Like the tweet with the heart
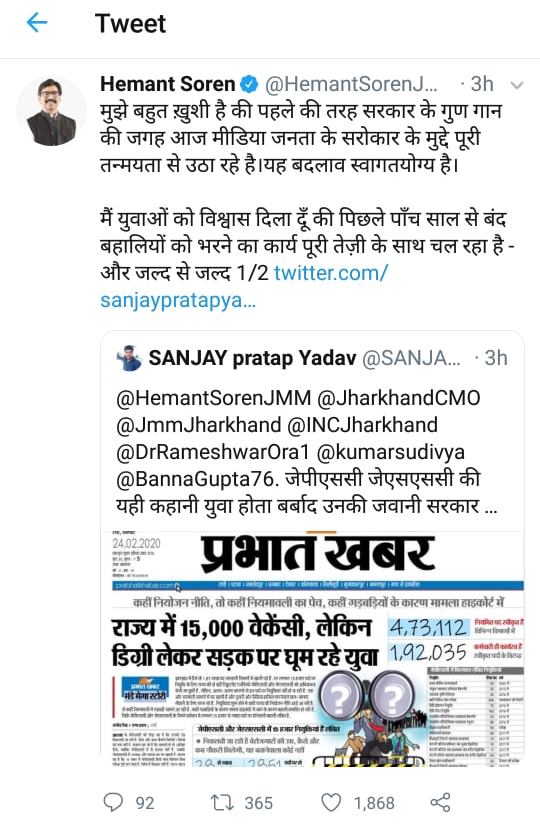The width and height of the screenshot is (540, 829). coord(331,803)
